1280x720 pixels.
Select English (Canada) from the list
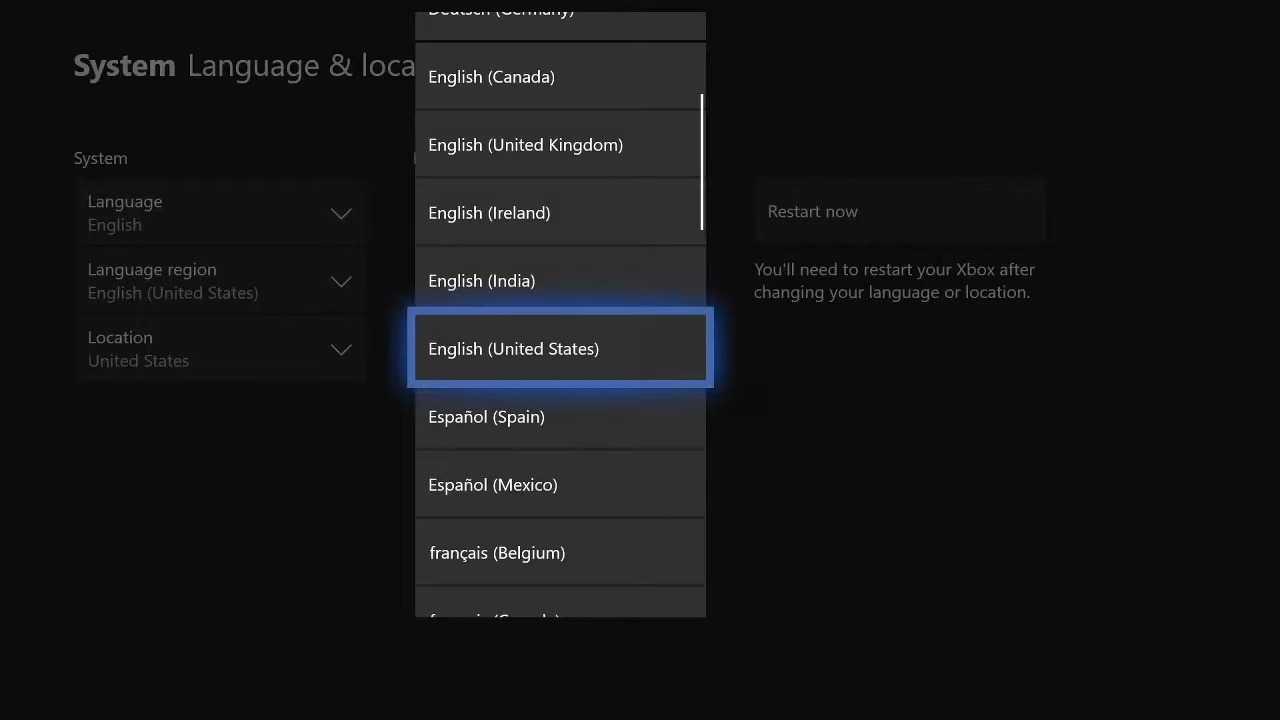[559, 77]
